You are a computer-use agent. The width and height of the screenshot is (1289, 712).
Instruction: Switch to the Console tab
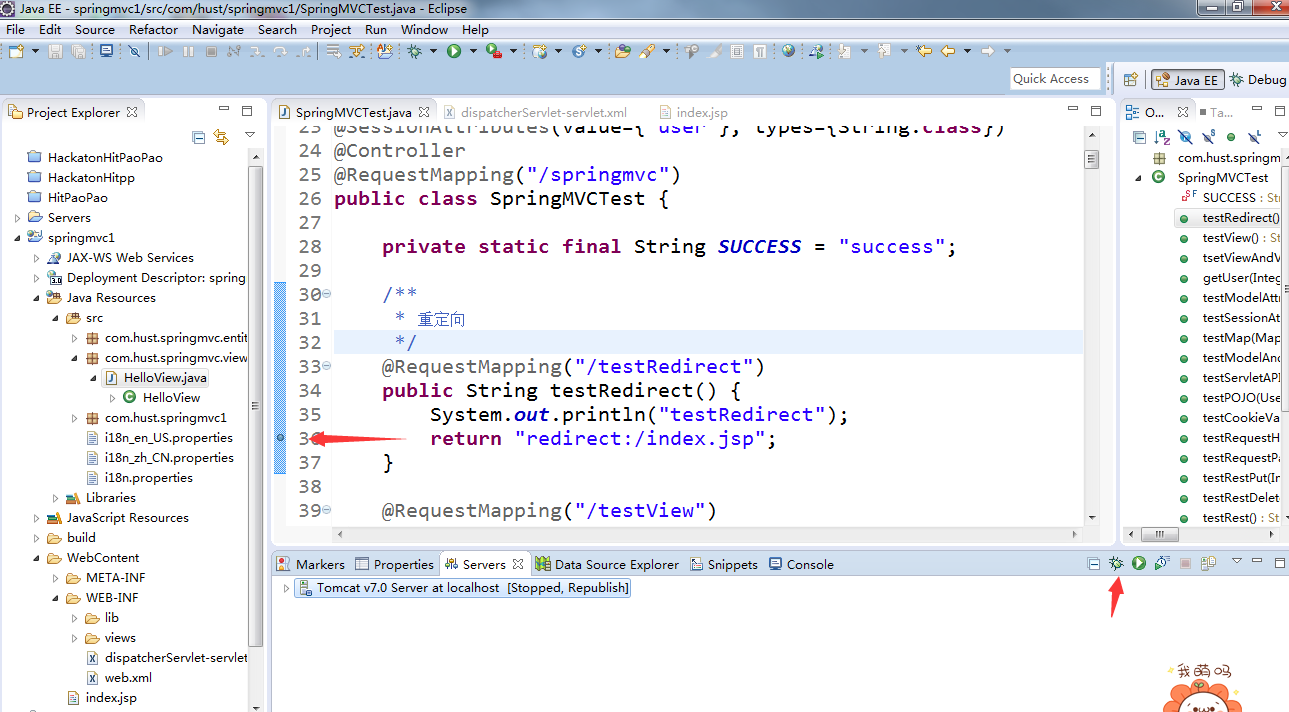tap(801, 564)
